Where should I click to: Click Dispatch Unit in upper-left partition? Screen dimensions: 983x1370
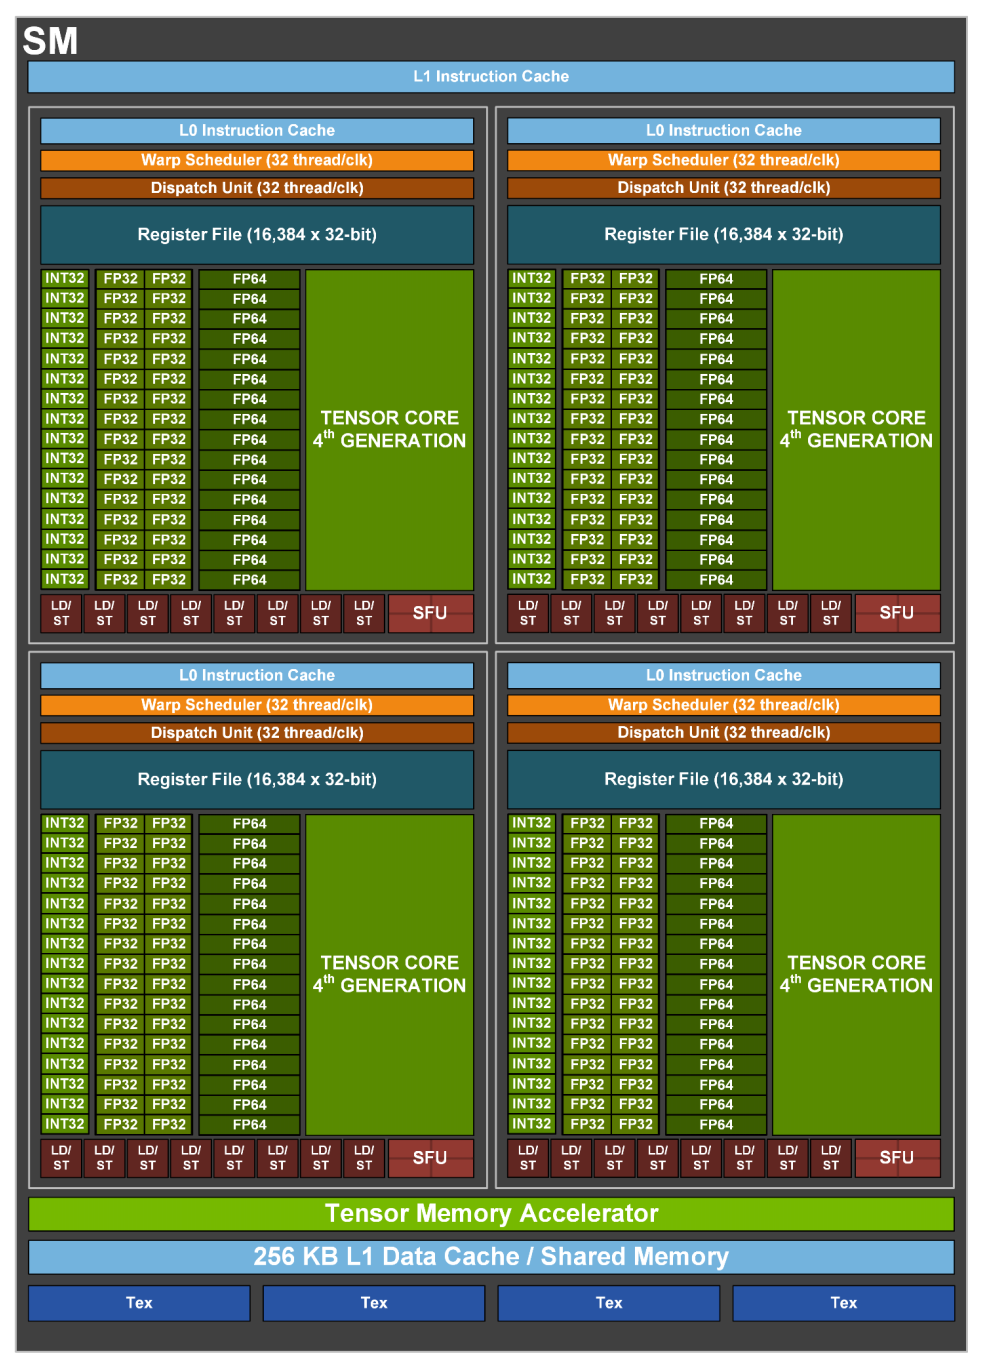point(257,188)
